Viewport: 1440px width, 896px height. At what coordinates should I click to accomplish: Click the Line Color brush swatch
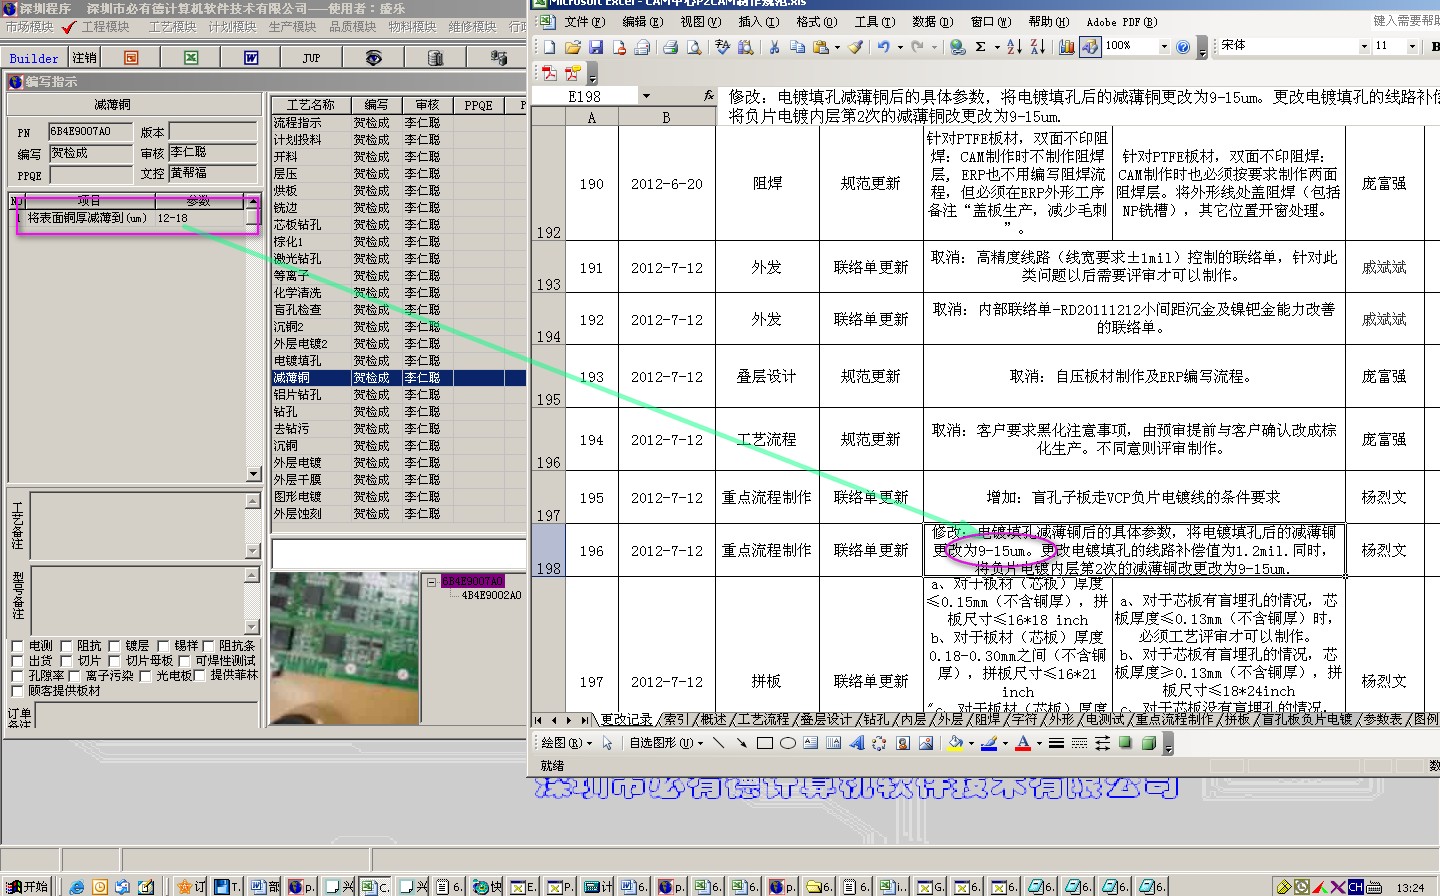989,743
